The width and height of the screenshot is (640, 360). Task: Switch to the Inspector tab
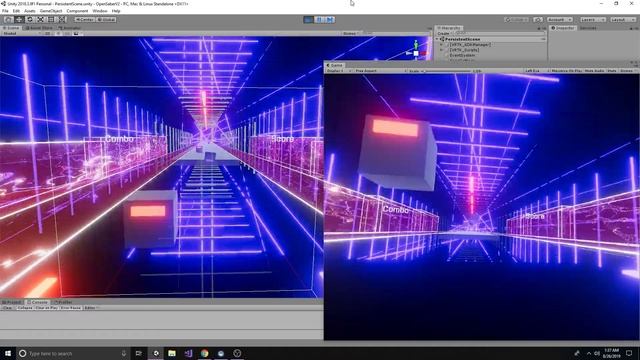pyautogui.click(x=563, y=28)
